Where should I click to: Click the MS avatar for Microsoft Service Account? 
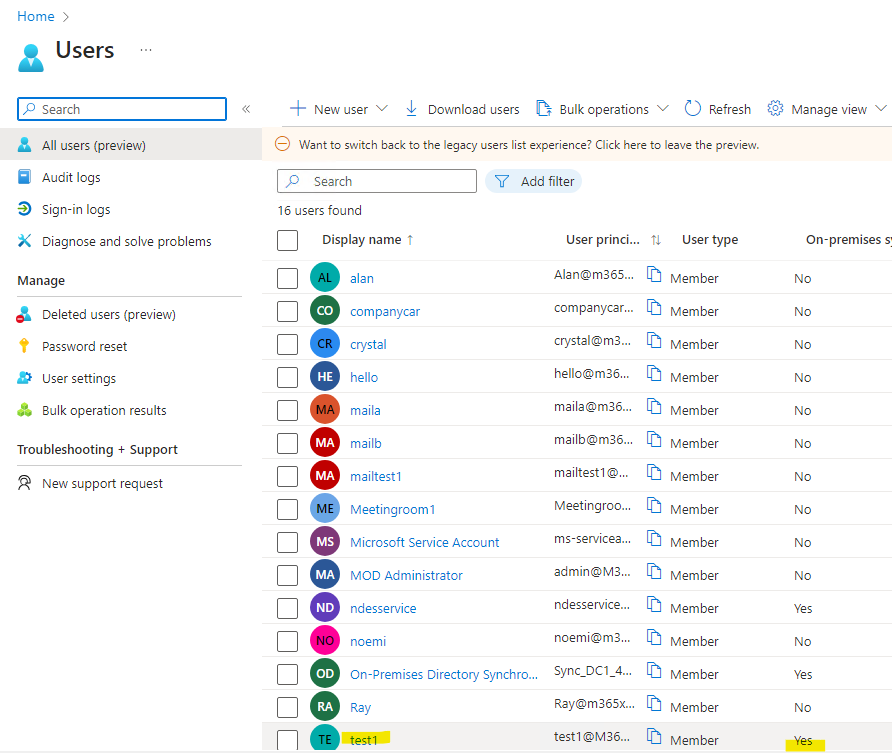tap(325, 541)
